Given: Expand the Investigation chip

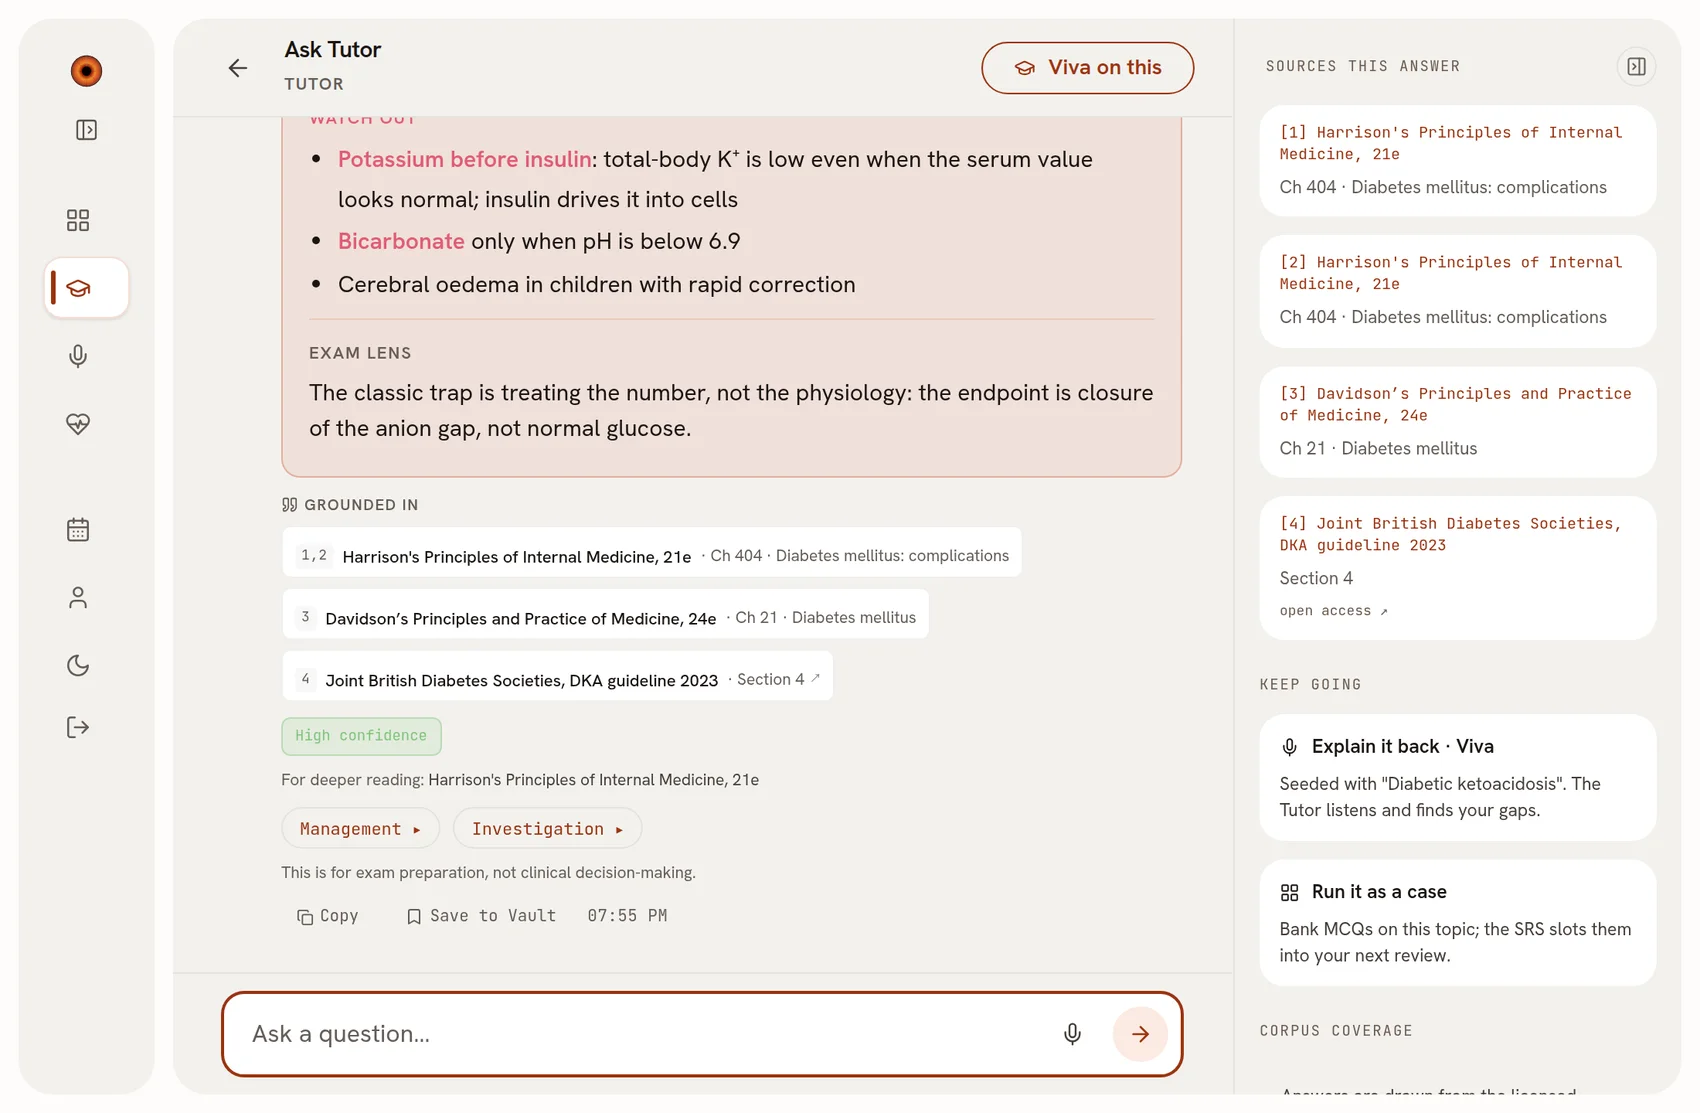Looking at the screenshot, I should tap(547, 828).
